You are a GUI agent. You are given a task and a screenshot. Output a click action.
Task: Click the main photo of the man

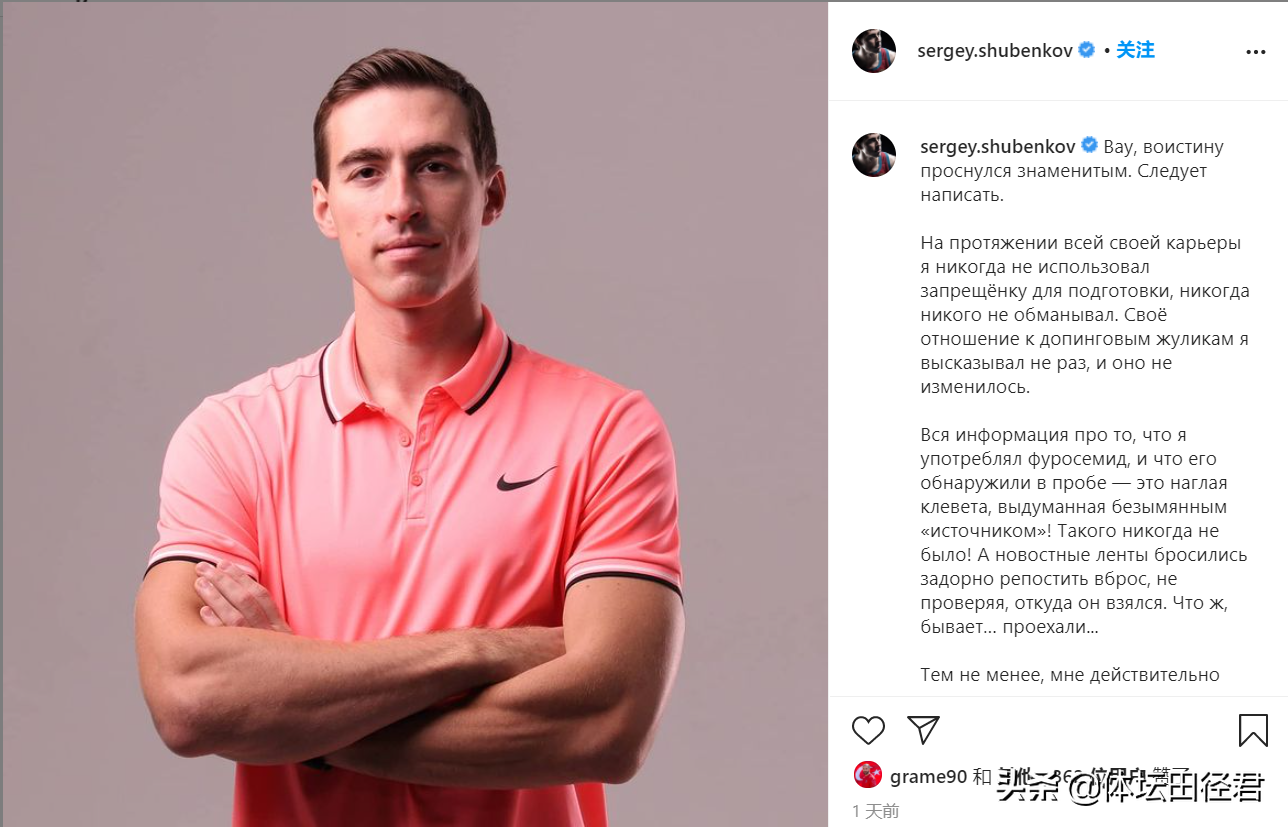tap(414, 414)
